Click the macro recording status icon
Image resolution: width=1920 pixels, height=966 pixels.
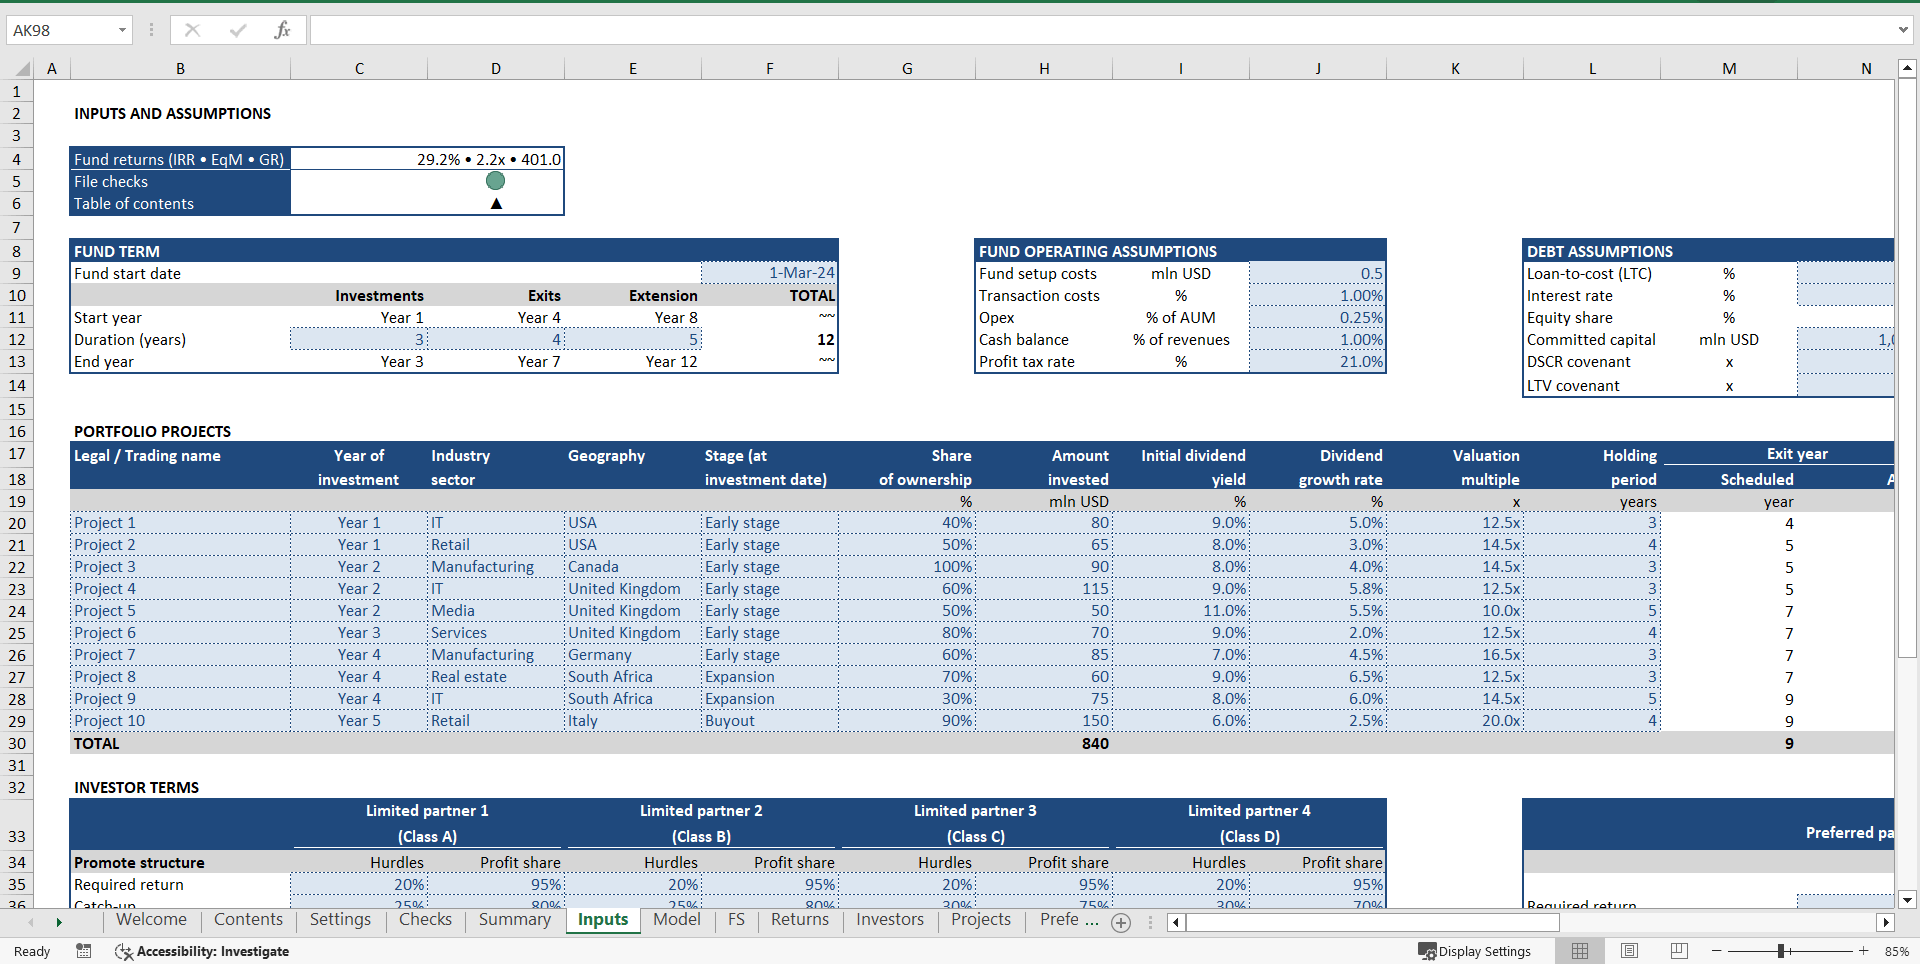(84, 951)
